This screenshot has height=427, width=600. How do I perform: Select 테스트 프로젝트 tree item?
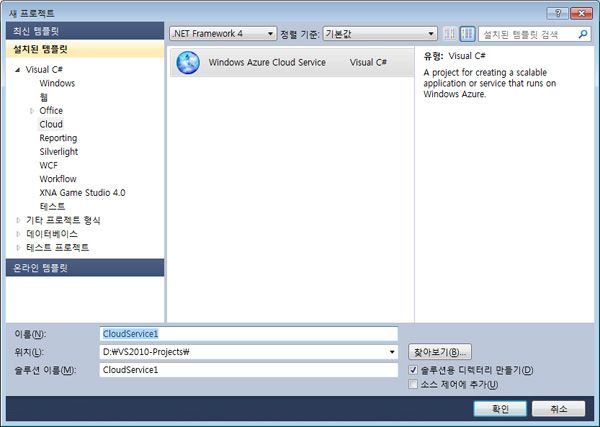pyautogui.click(x=57, y=248)
